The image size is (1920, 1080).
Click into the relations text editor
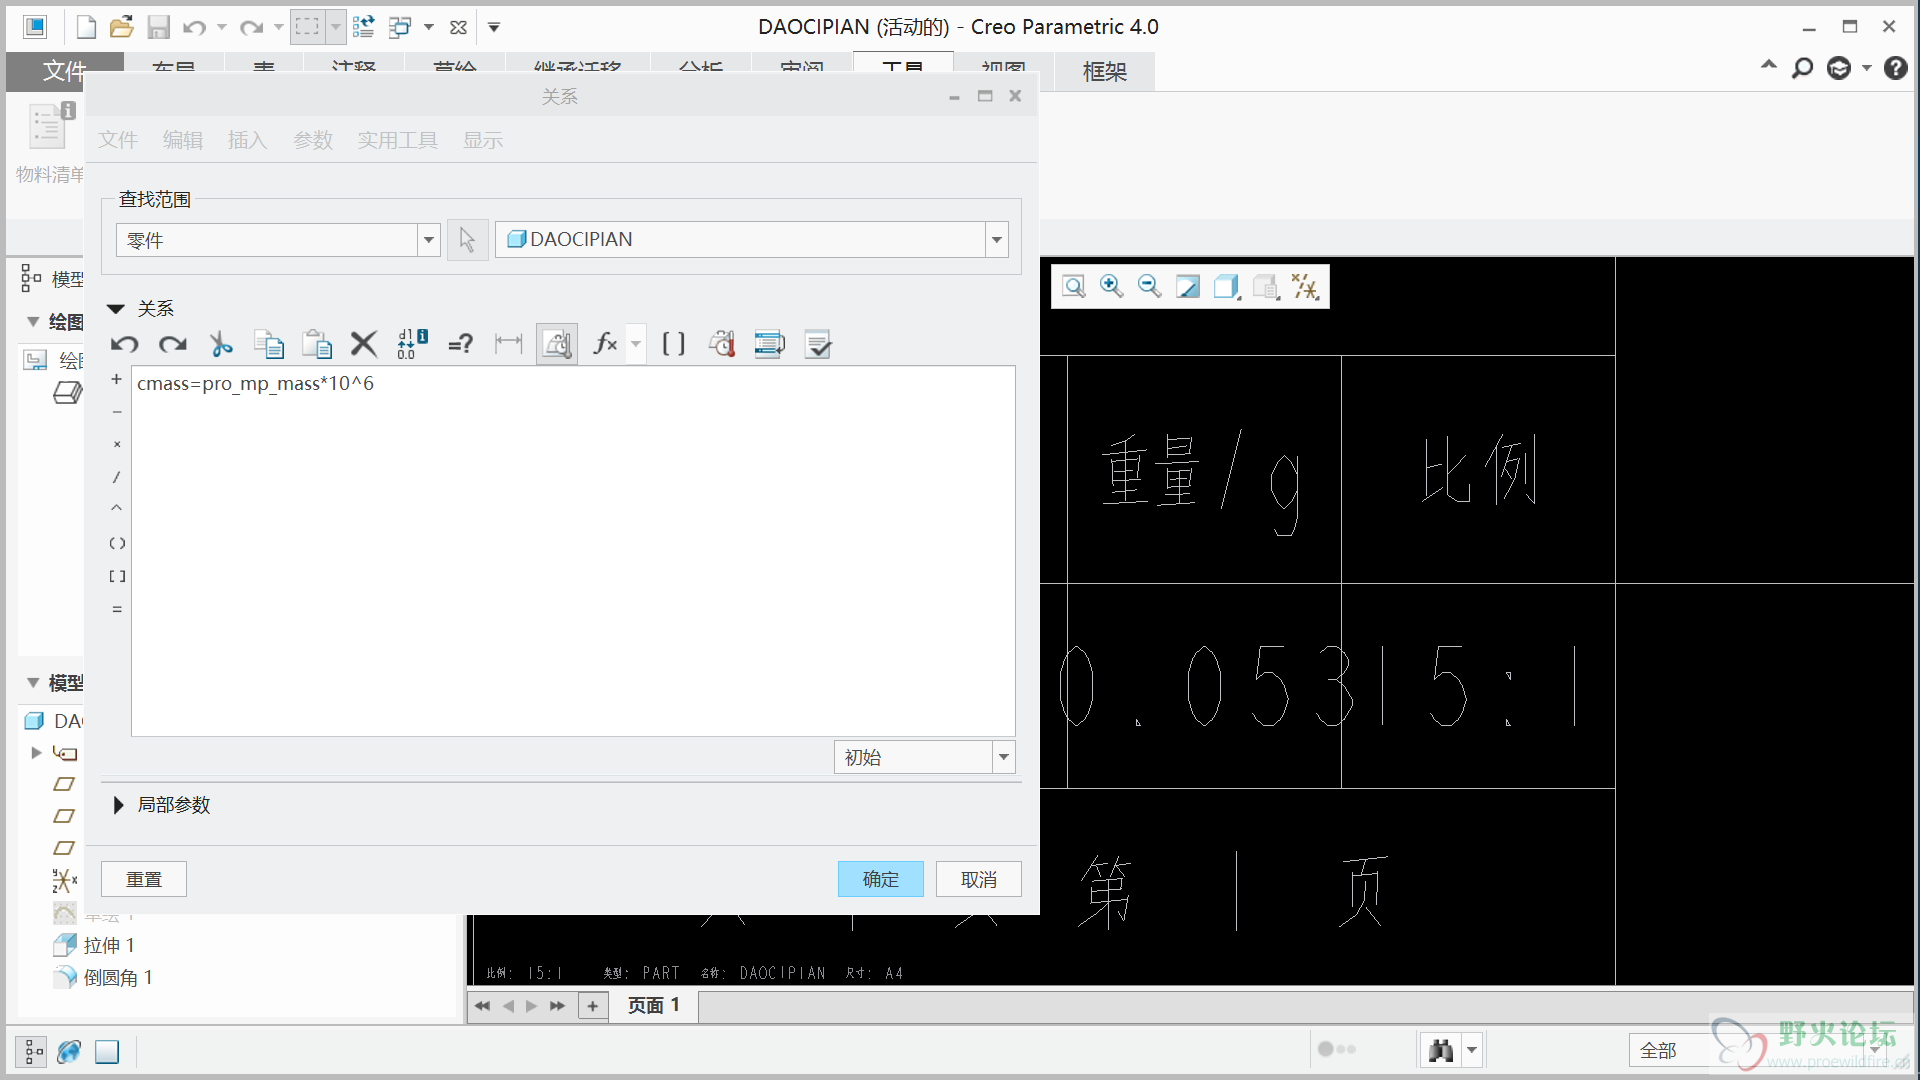573,551
